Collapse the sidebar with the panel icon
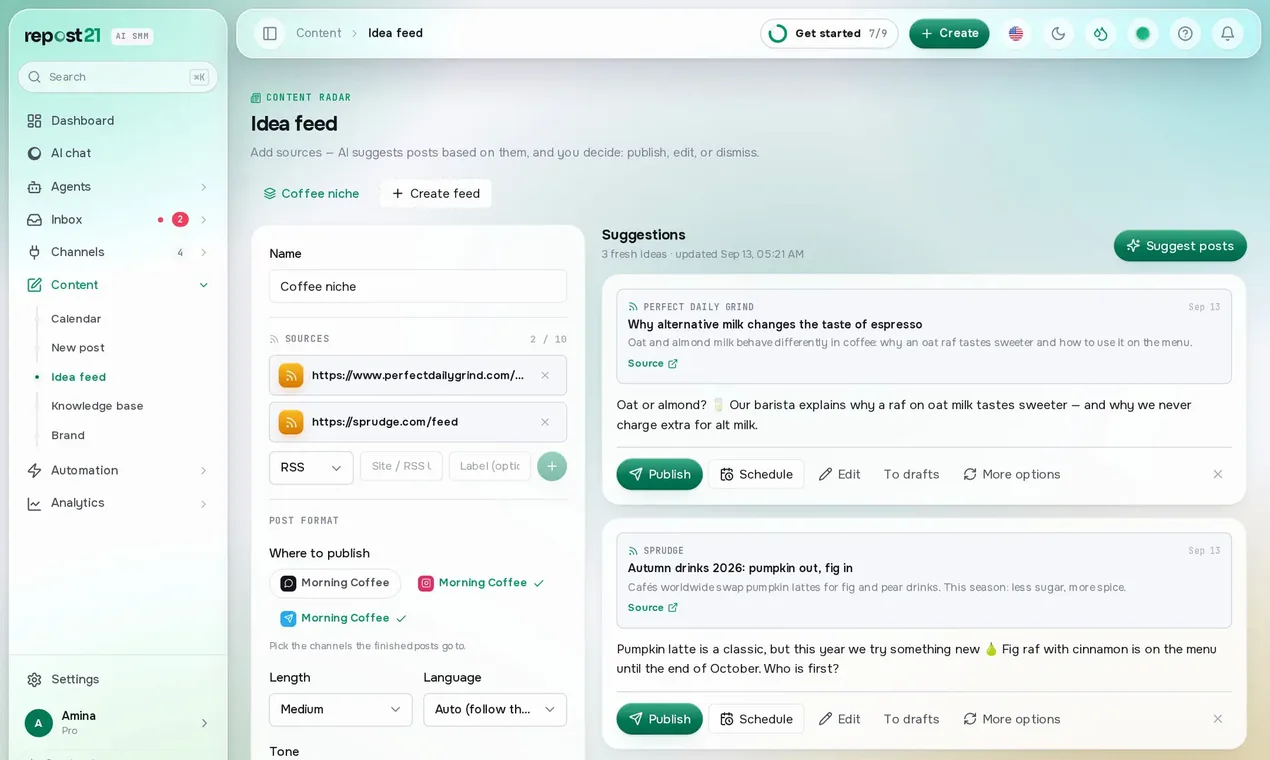Viewport: 1270px width, 760px height. click(x=270, y=33)
